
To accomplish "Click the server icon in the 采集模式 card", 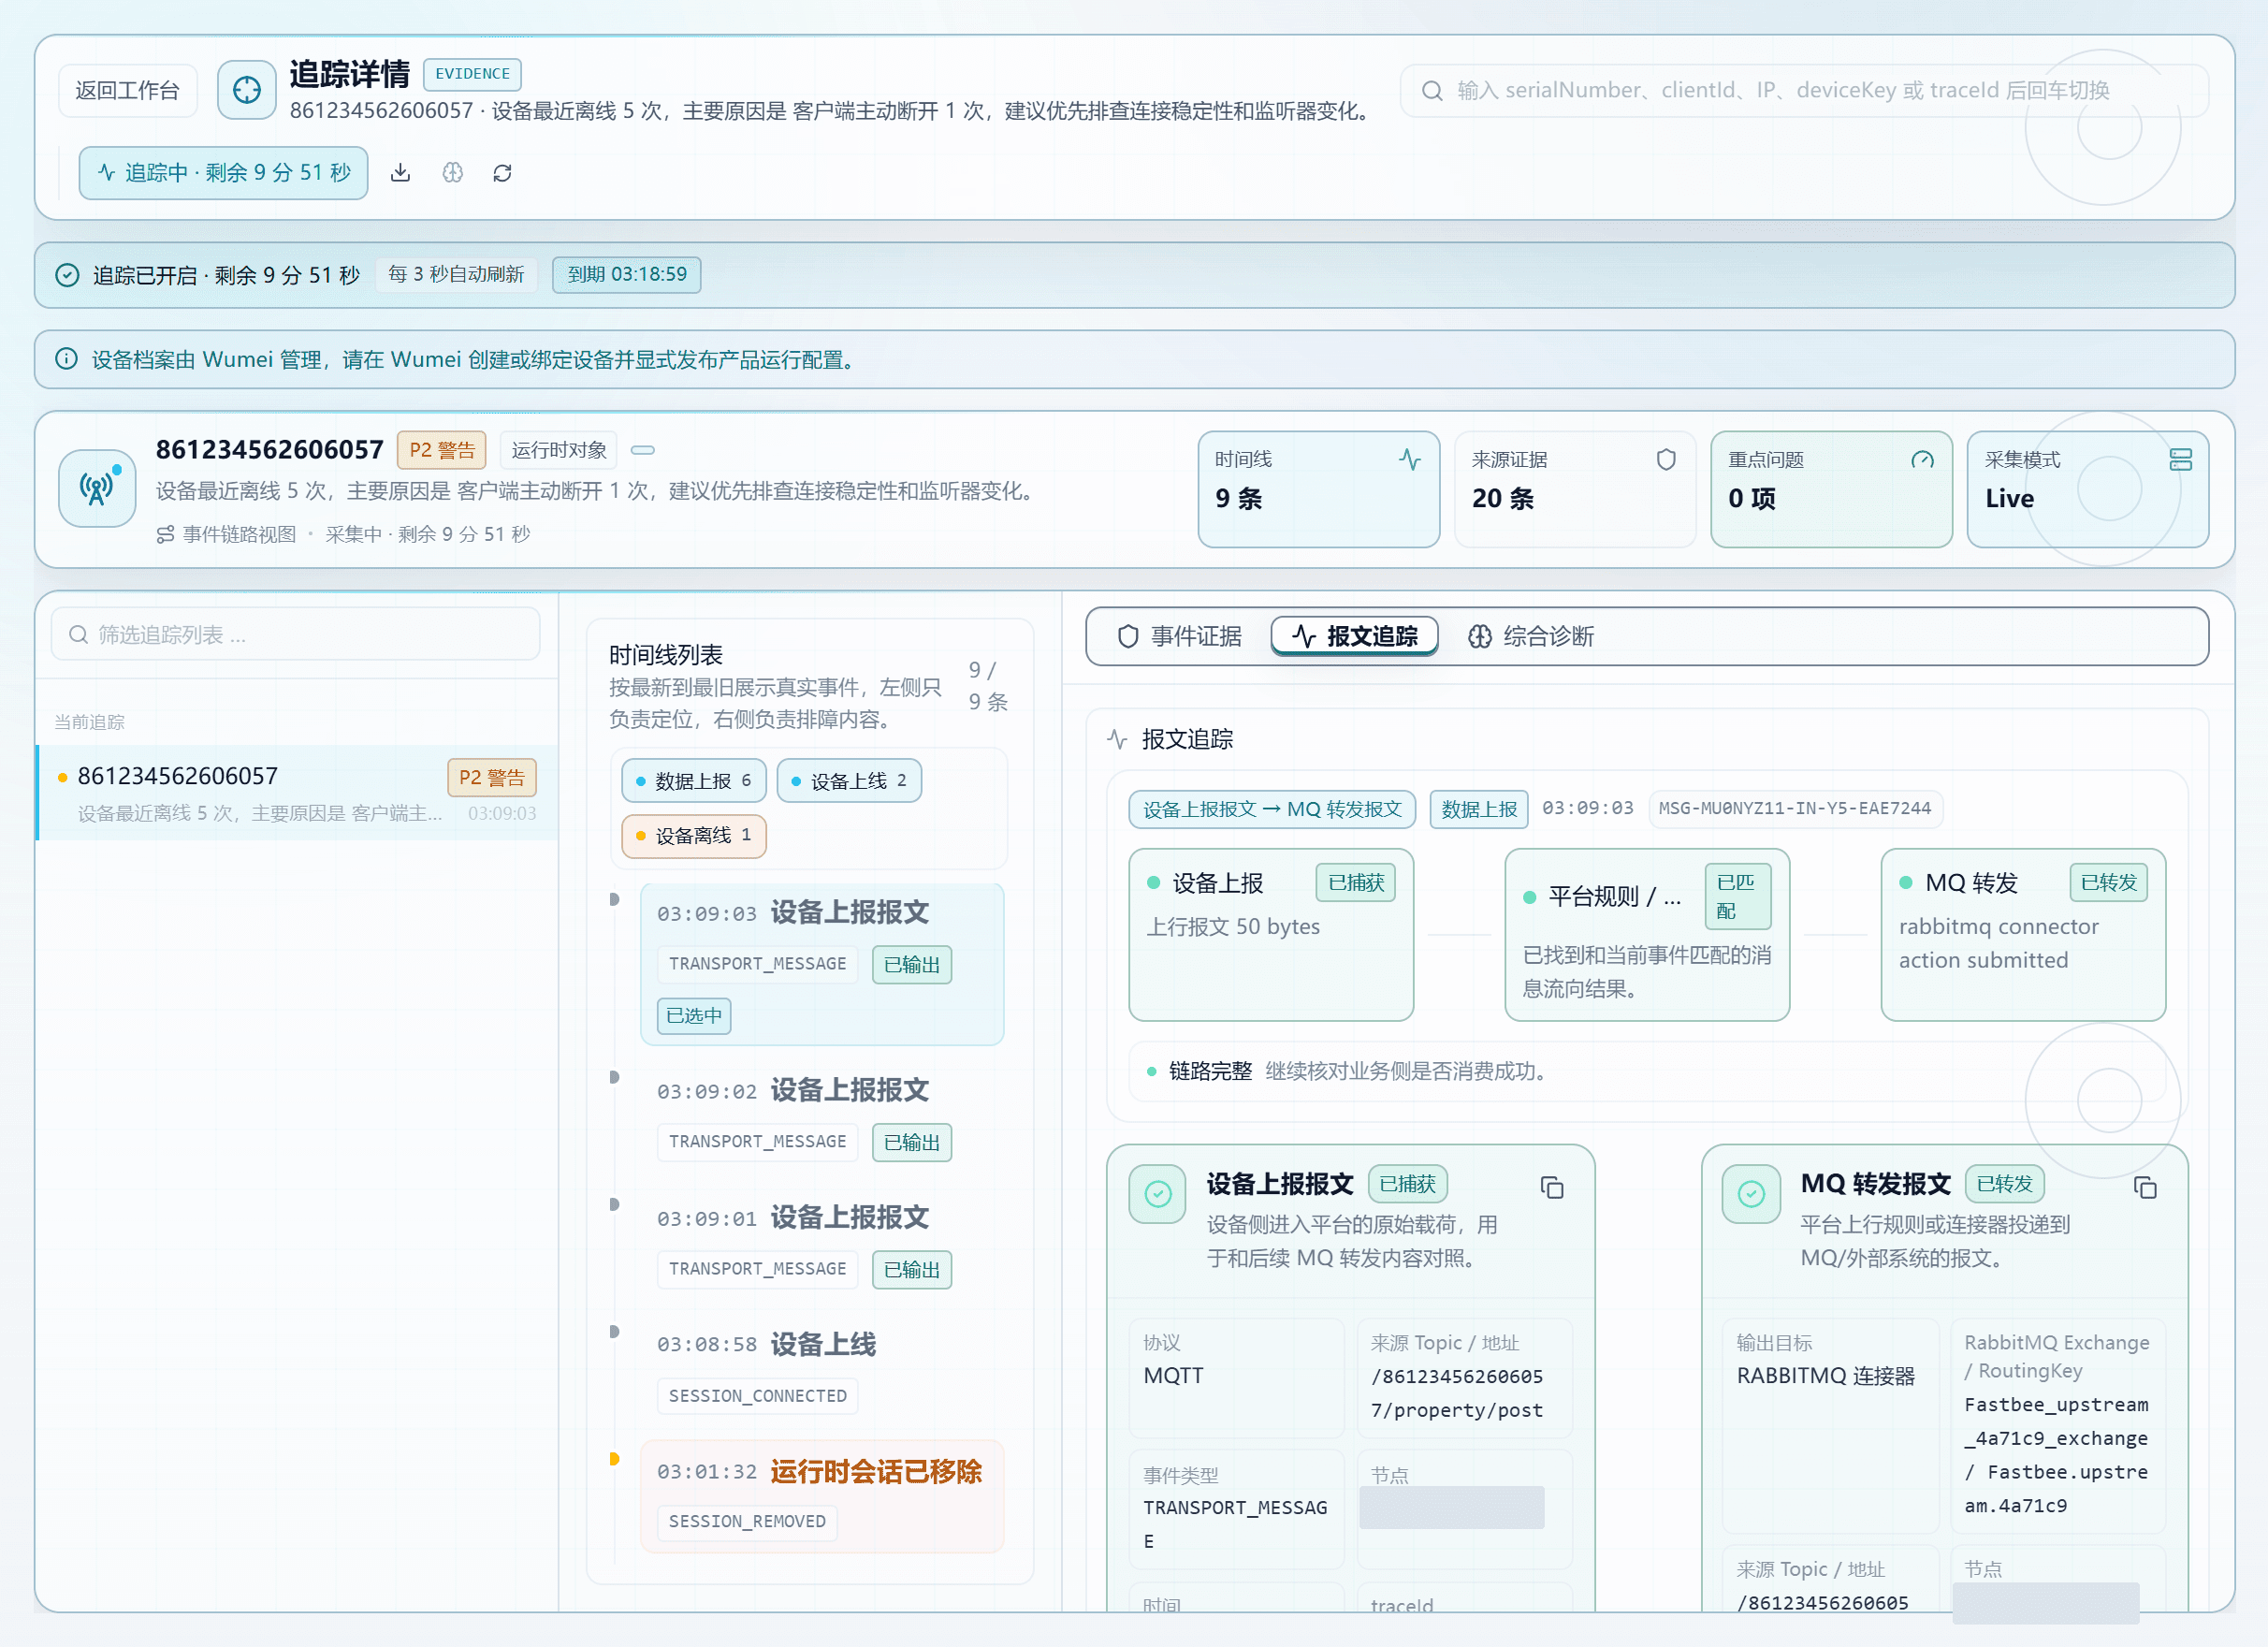I will point(2181,459).
